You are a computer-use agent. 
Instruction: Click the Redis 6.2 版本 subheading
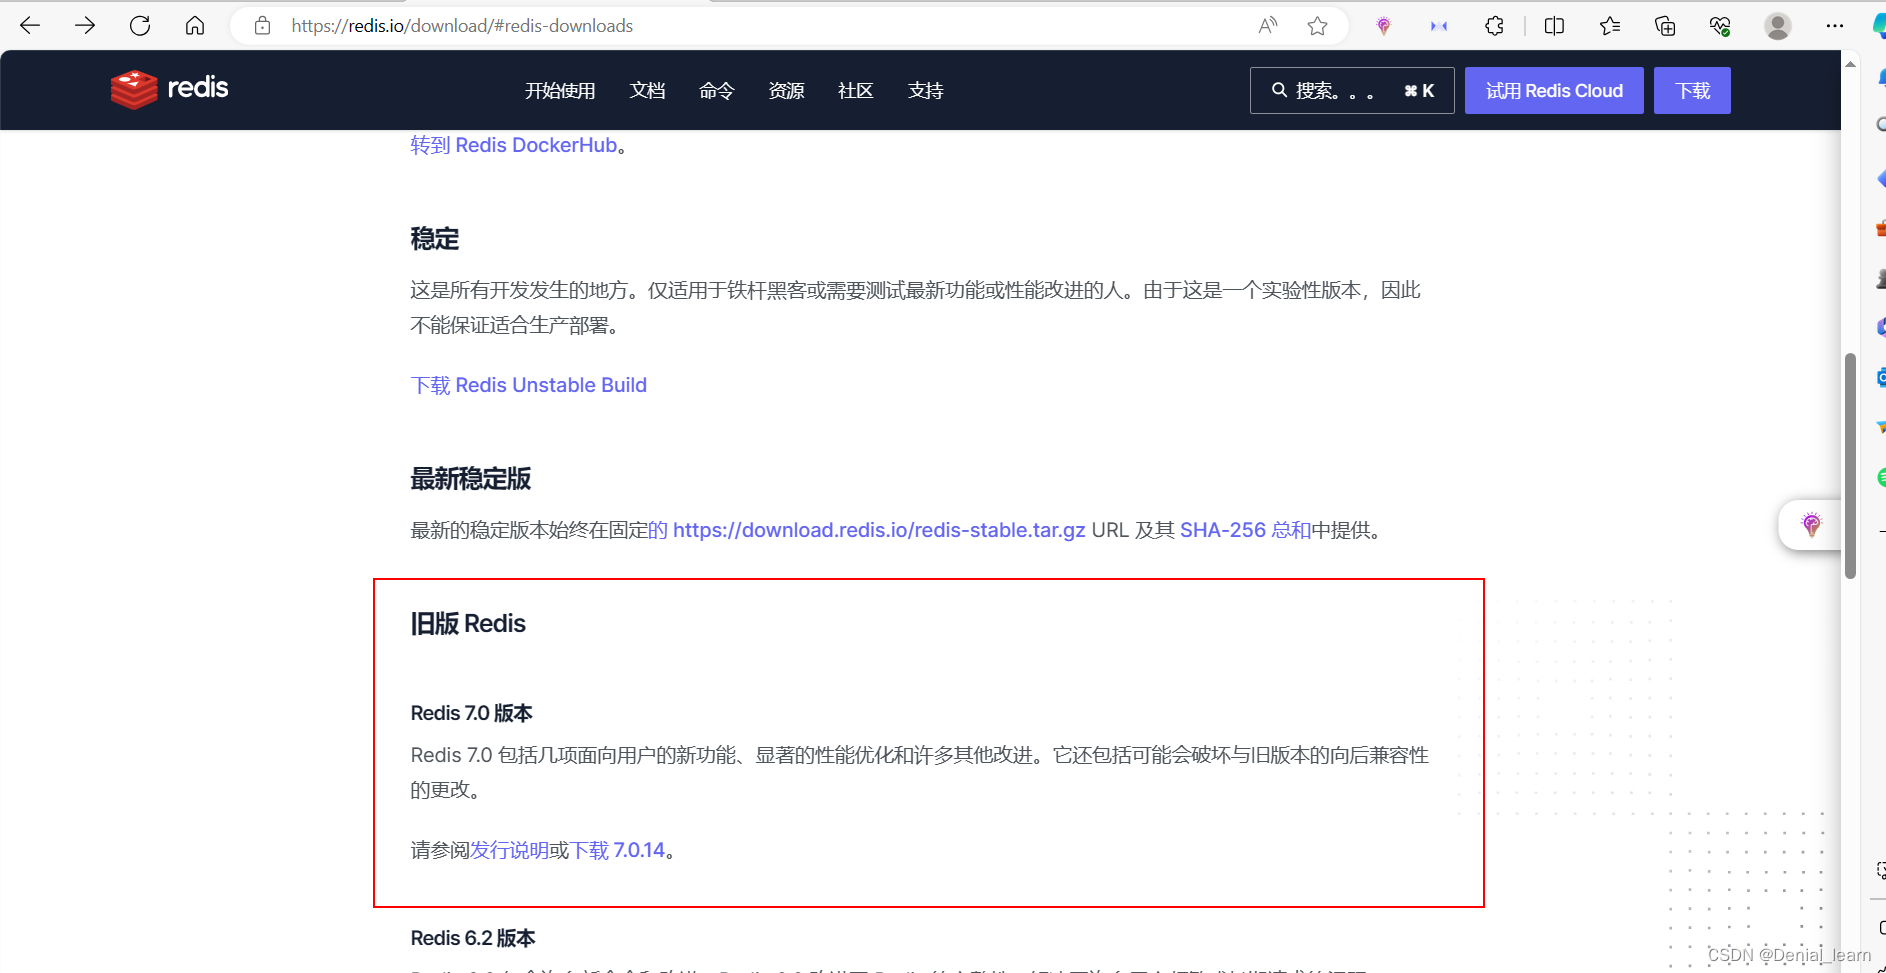coord(473,938)
